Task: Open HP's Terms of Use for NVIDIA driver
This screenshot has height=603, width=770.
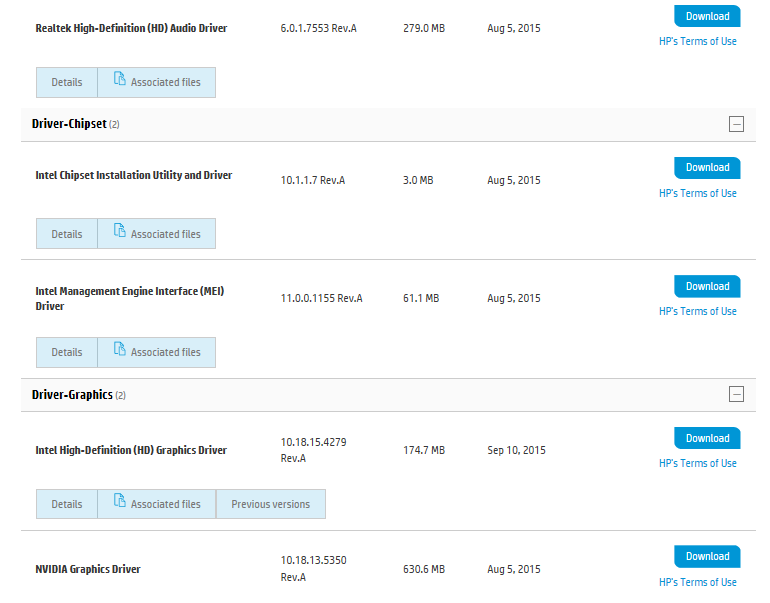Action: coord(697,582)
